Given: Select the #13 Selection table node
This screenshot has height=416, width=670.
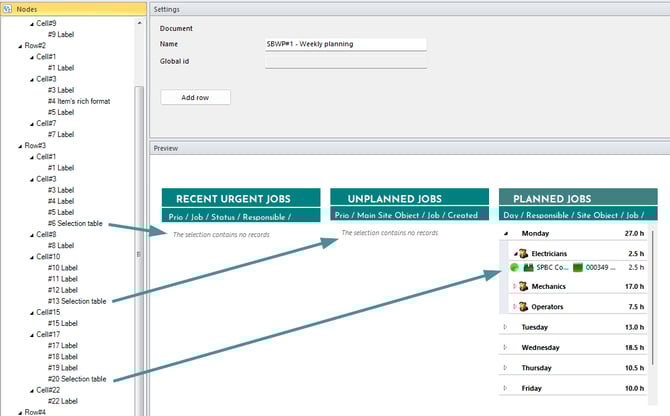Looking at the screenshot, I should (77, 300).
